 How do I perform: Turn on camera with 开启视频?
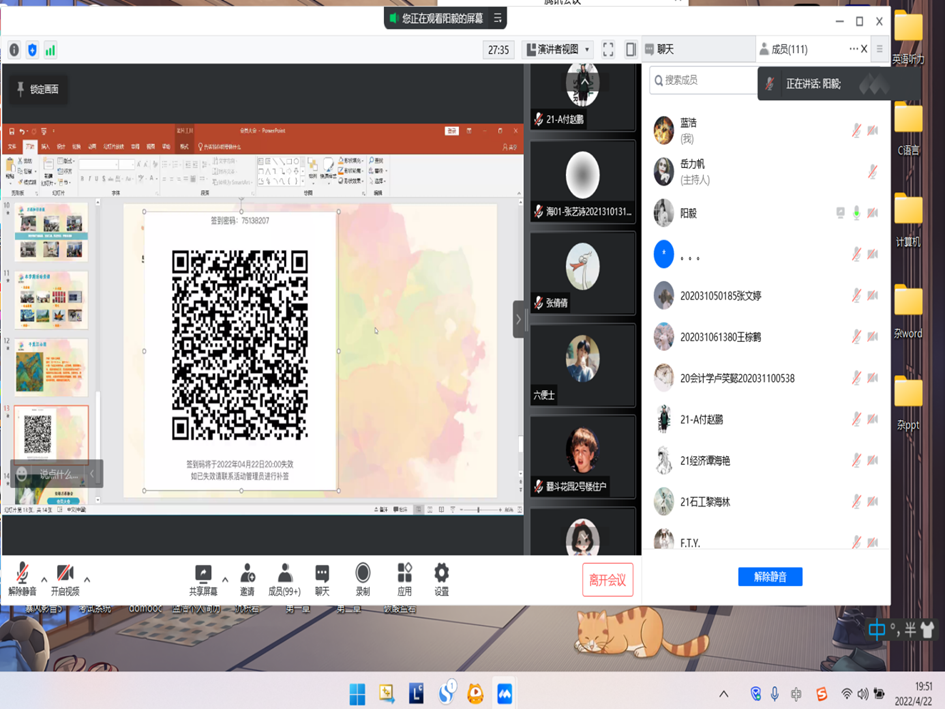(65, 579)
